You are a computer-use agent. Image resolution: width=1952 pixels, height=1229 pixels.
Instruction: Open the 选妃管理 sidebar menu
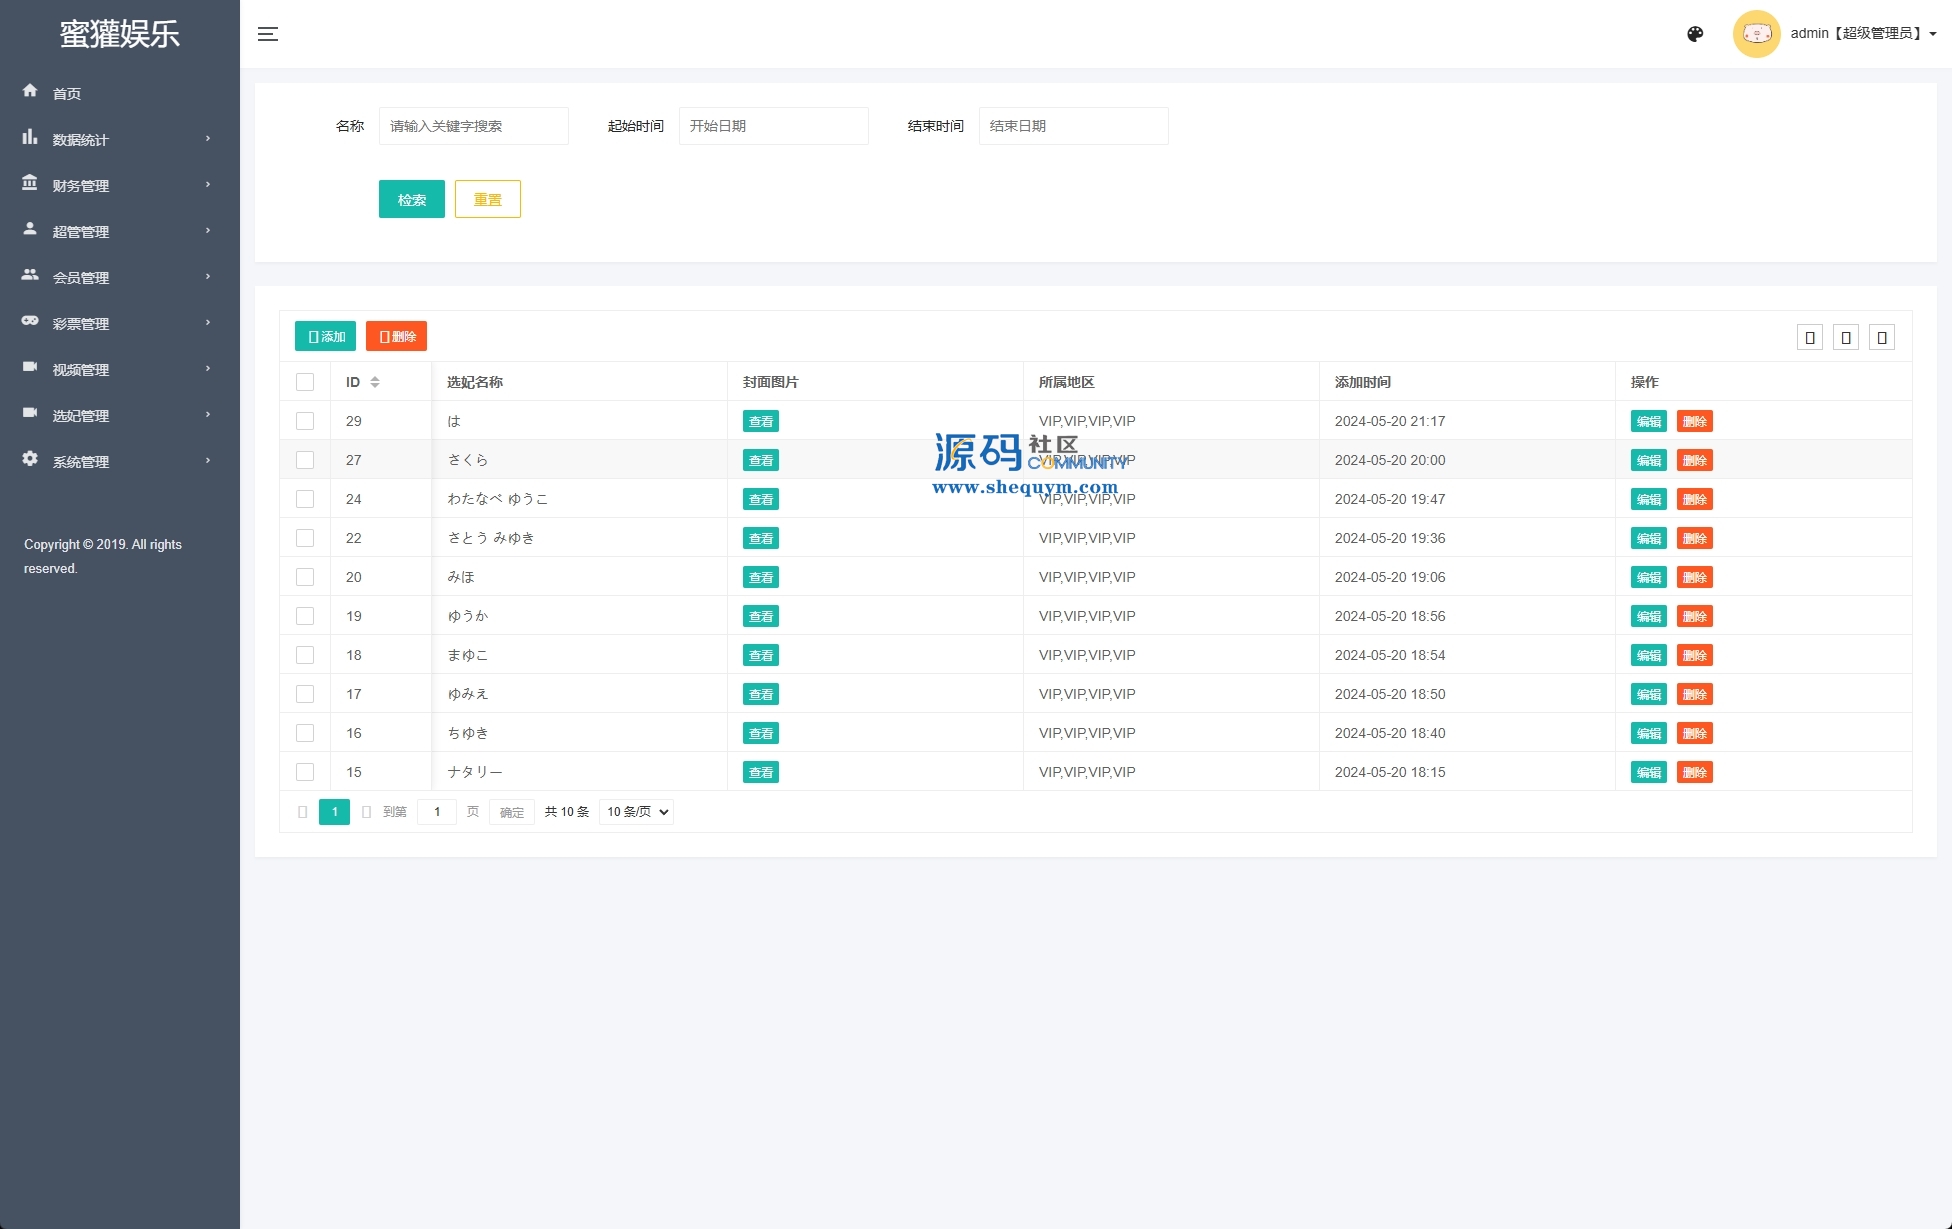(81, 416)
